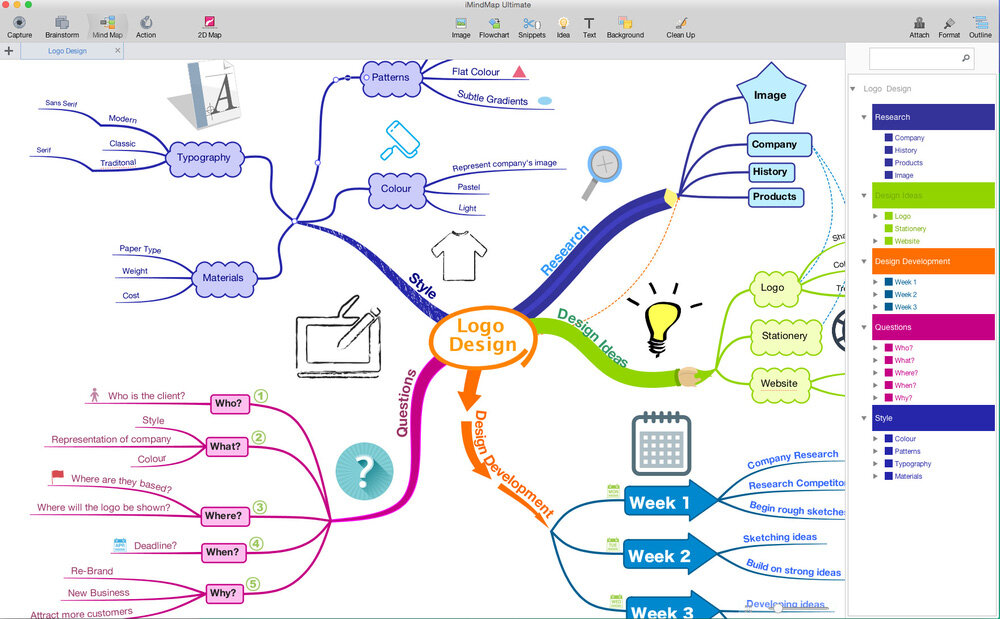Toggle the Outline panel
Viewport: 1000px width, 619px height.
(x=980, y=27)
